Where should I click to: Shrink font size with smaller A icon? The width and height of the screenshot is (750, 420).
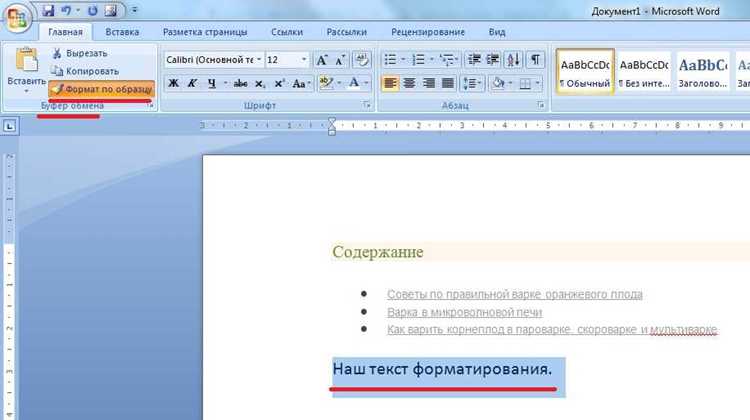pos(340,60)
